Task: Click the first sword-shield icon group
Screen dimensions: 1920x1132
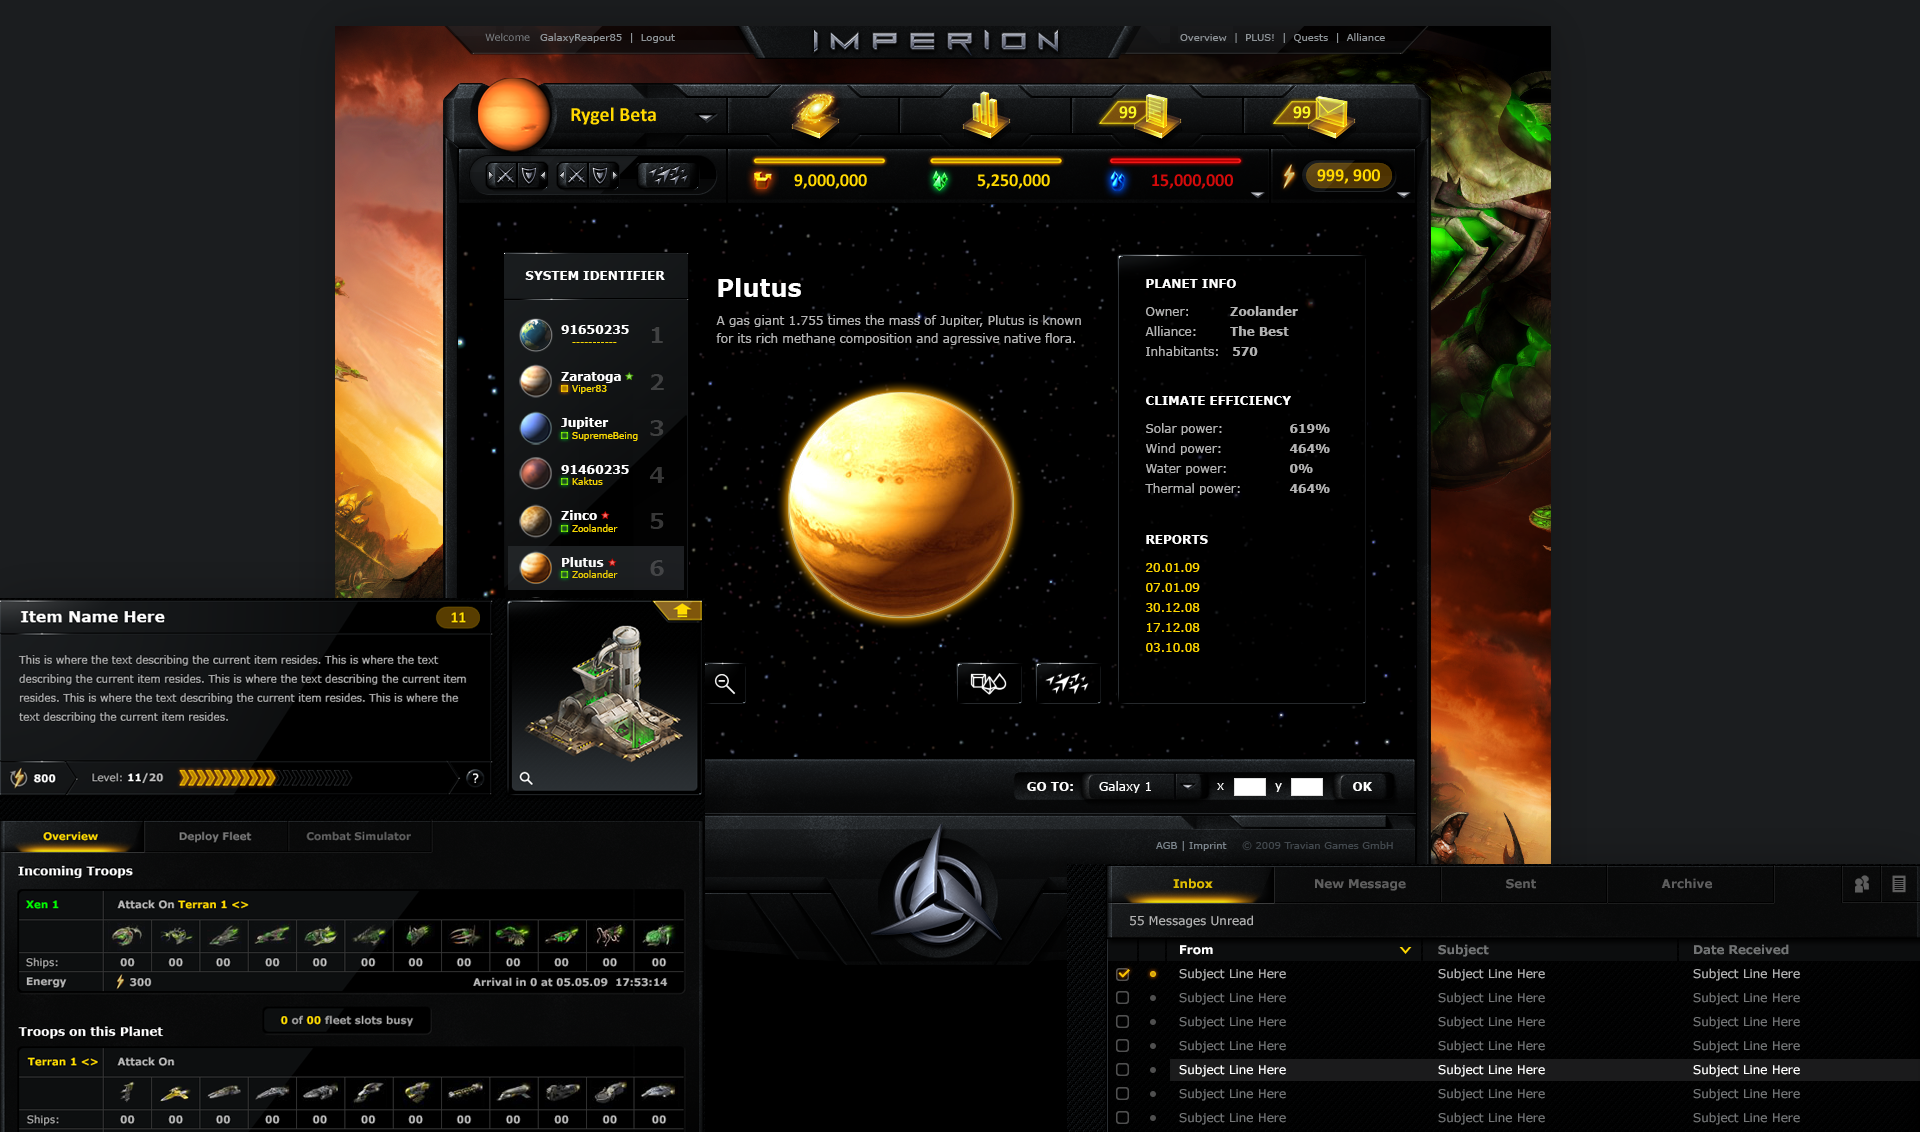Action: (516, 176)
